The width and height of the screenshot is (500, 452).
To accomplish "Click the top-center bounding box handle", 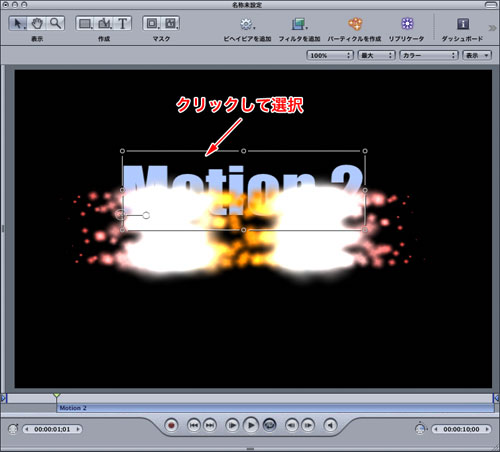I will pyautogui.click(x=244, y=151).
